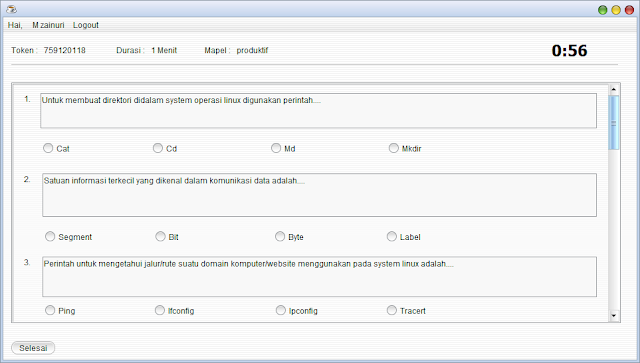Click the vertical scrollbar thumb

pyautogui.click(x=613, y=122)
